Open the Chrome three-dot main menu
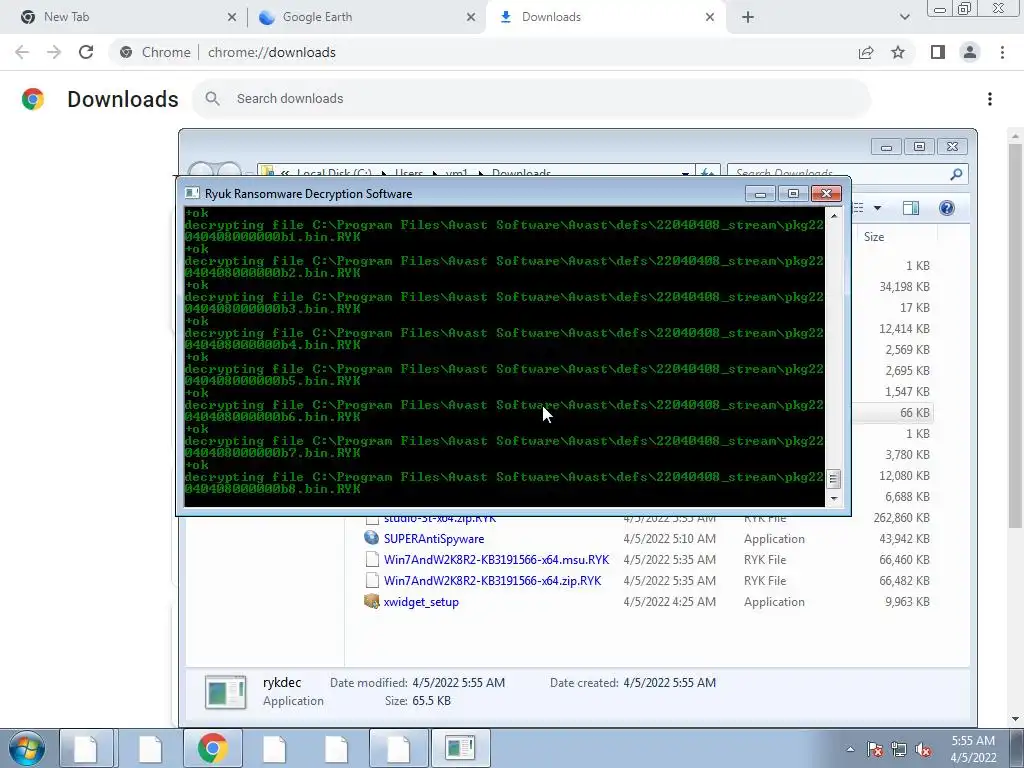The width and height of the screenshot is (1024, 768). tap(1002, 52)
